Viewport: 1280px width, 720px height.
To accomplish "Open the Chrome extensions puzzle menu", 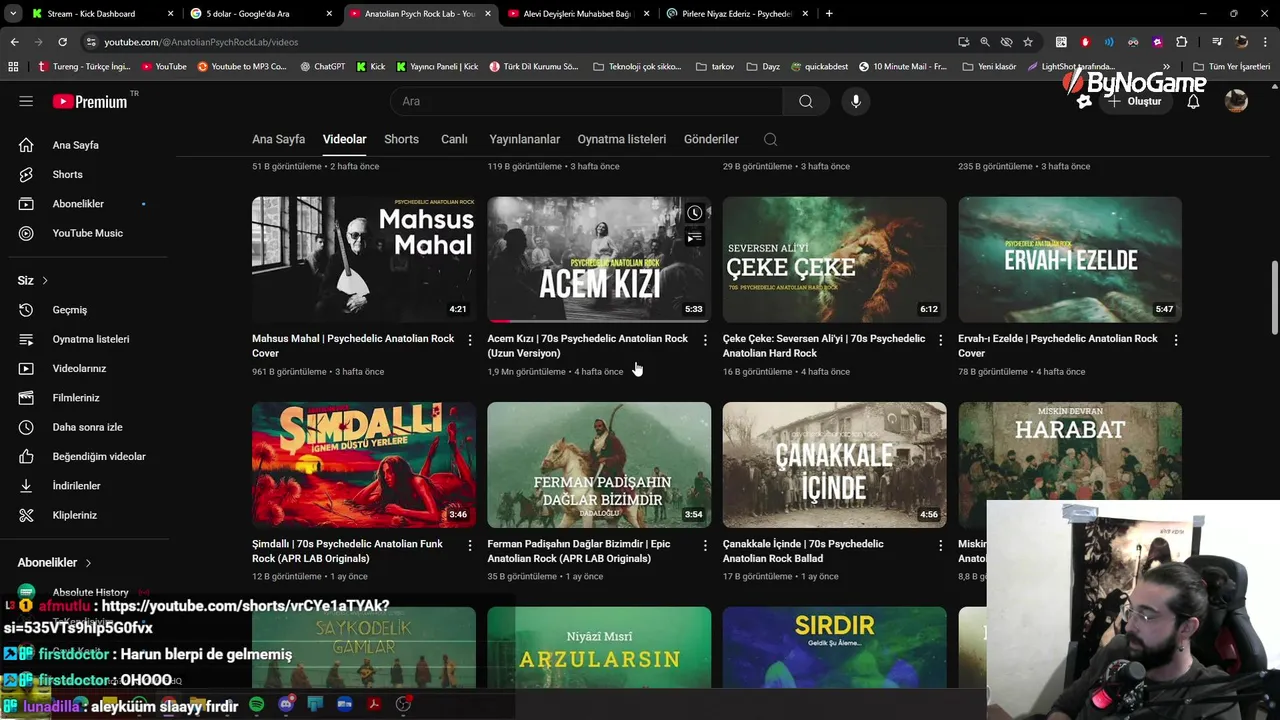I will (1182, 42).
